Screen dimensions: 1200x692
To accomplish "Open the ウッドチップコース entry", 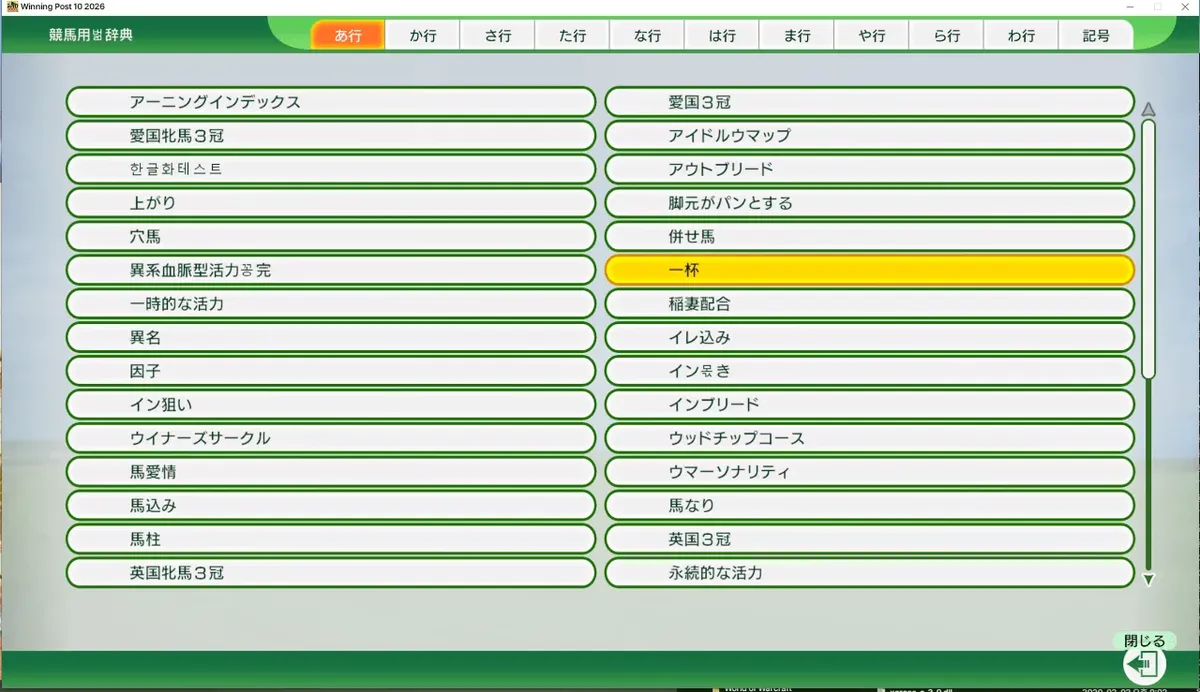I will [x=870, y=438].
